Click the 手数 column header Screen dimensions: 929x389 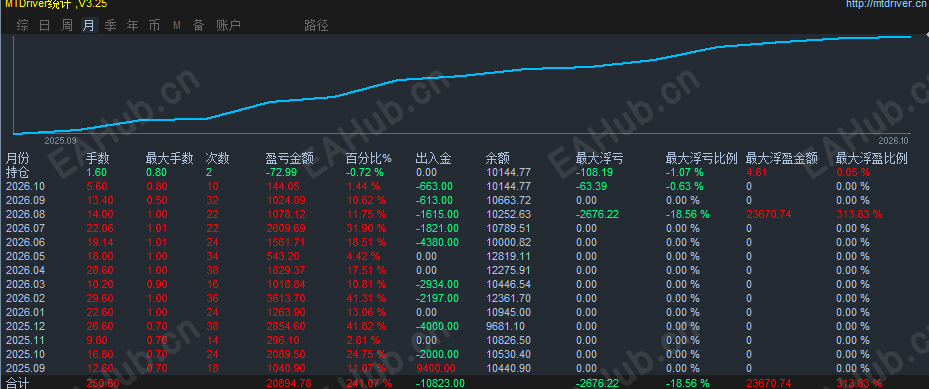click(x=98, y=159)
